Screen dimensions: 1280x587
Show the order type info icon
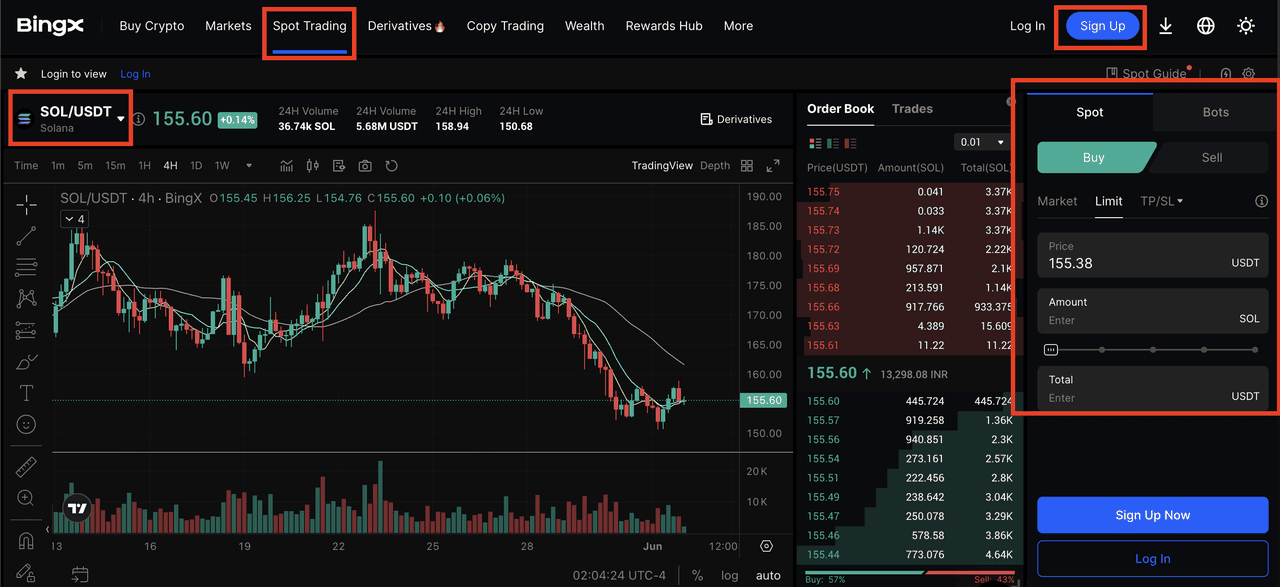[1261, 201]
